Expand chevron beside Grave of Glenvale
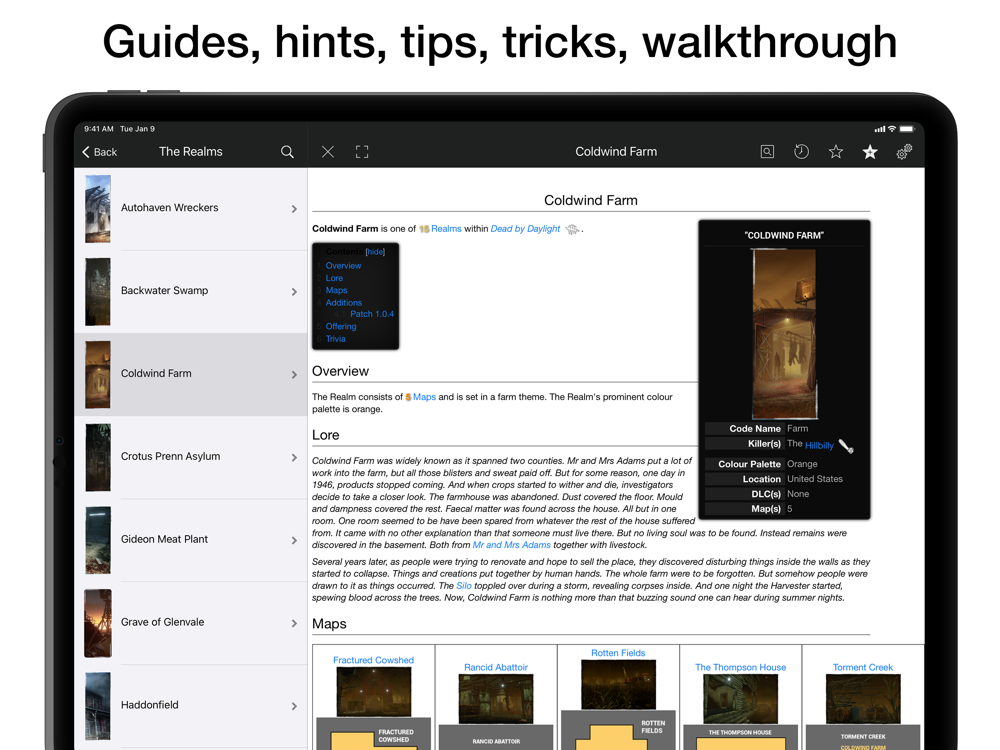This screenshot has height=750, width=1000. 294,623
